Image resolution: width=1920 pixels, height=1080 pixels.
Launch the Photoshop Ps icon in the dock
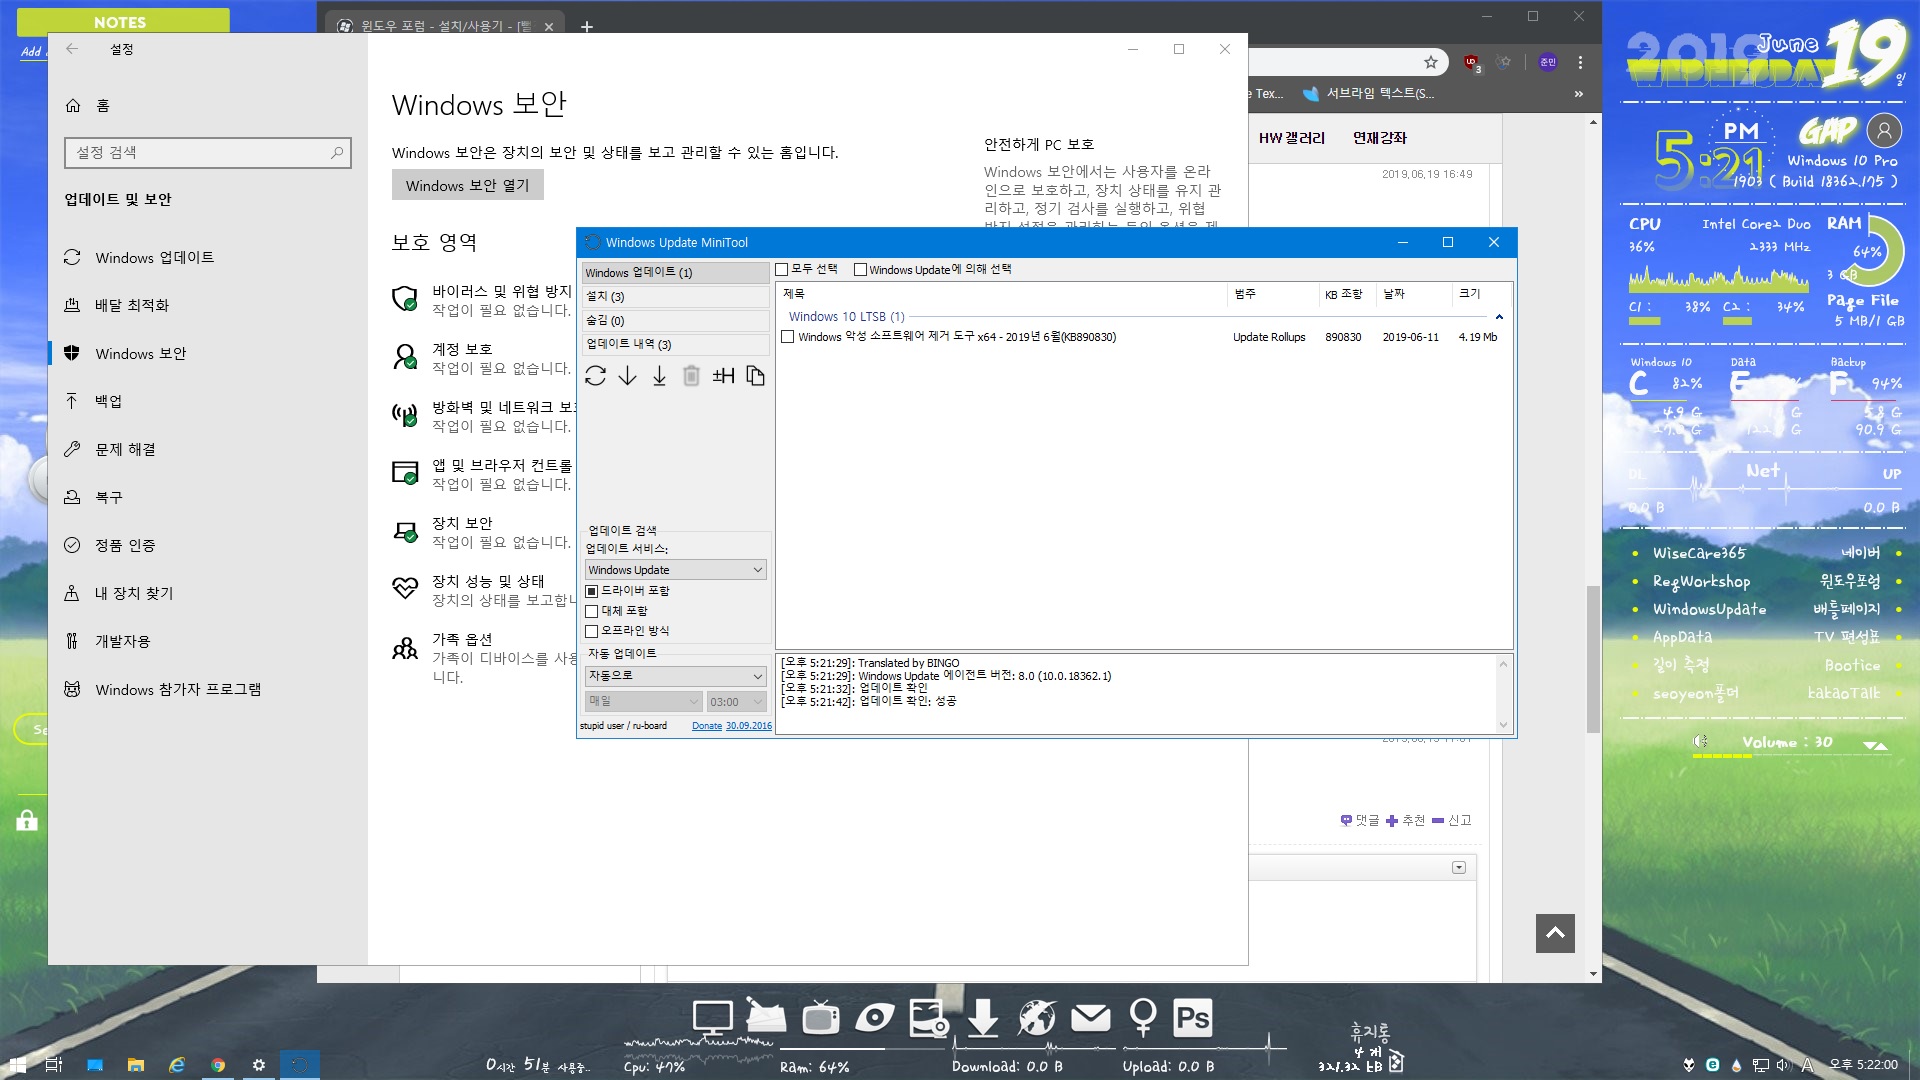[x=1193, y=1018]
